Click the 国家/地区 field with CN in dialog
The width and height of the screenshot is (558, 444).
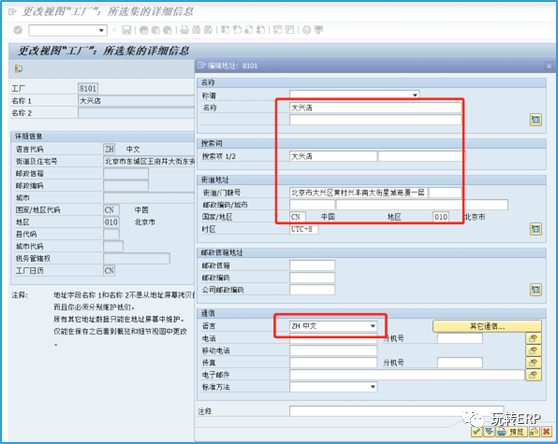point(297,217)
